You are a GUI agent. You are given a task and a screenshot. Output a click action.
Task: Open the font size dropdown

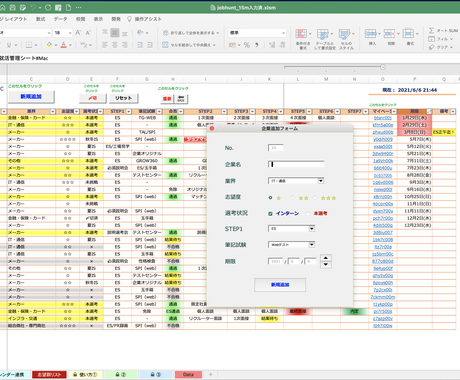tap(70, 33)
